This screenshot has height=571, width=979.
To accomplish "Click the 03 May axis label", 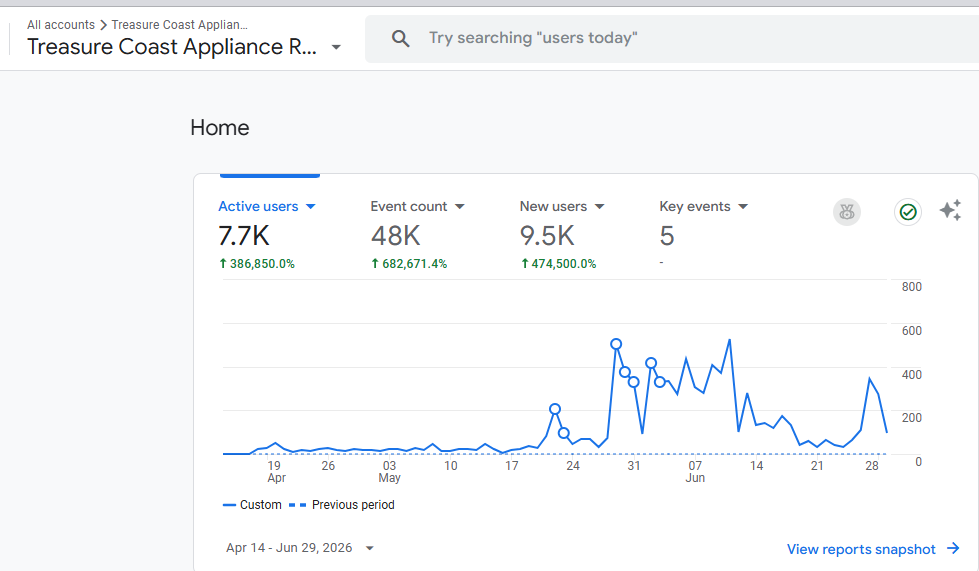I will (389, 472).
